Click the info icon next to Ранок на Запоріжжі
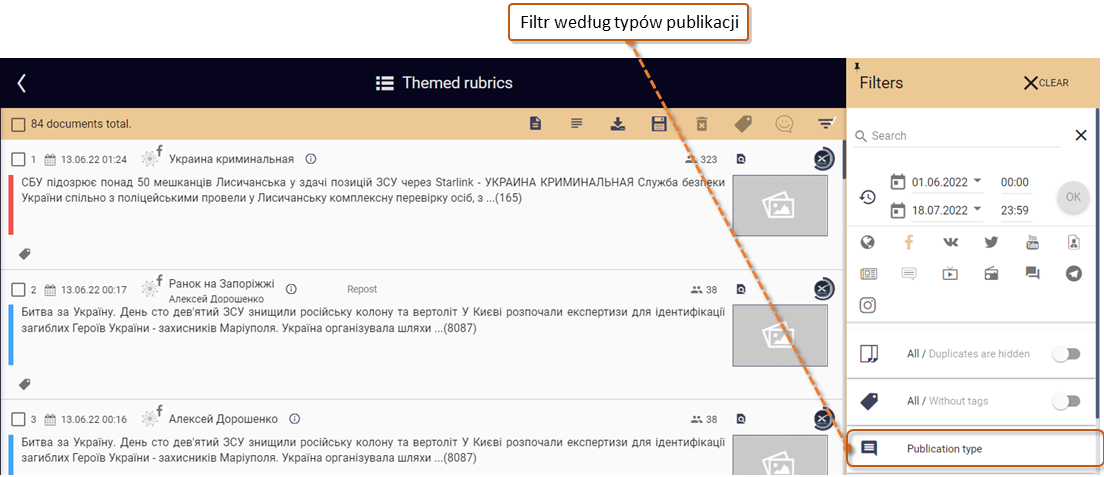The width and height of the screenshot is (1104, 477). [291, 289]
